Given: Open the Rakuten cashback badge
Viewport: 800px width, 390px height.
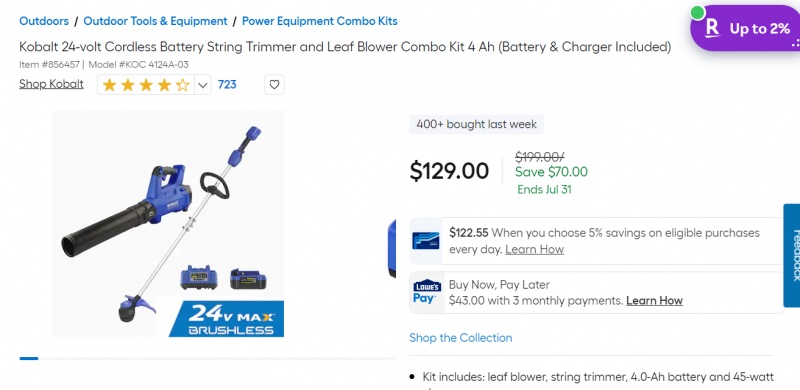Looking at the screenshot, I should point(745,29).
